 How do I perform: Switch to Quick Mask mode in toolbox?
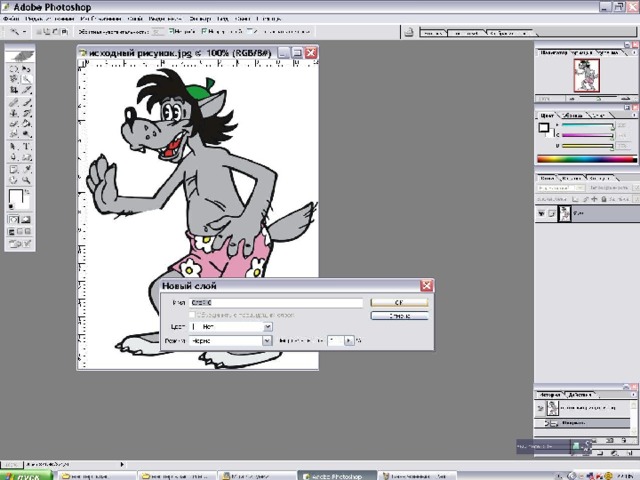(x=26, y=220)
